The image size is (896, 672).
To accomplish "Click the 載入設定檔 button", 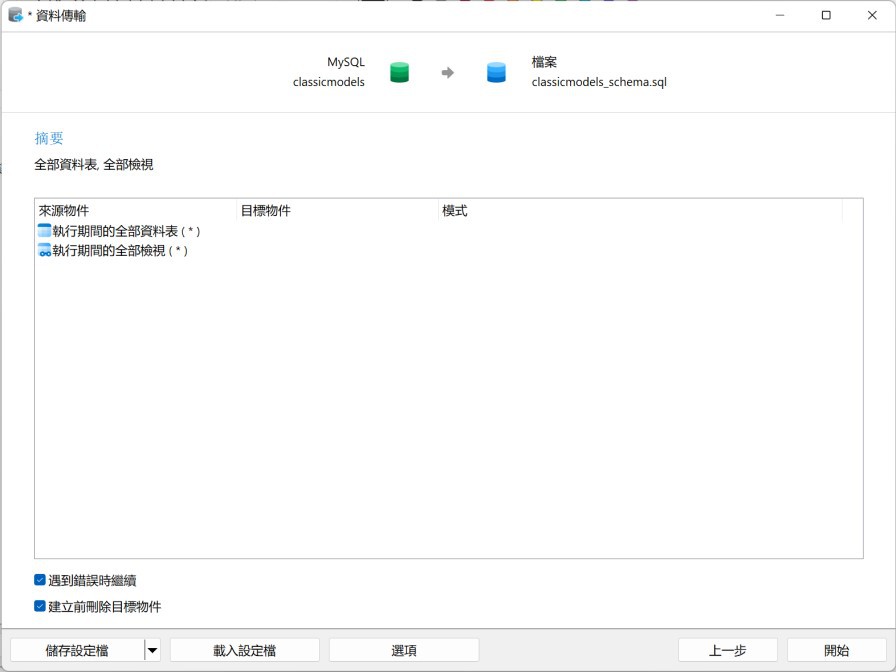I will [245, 649].
